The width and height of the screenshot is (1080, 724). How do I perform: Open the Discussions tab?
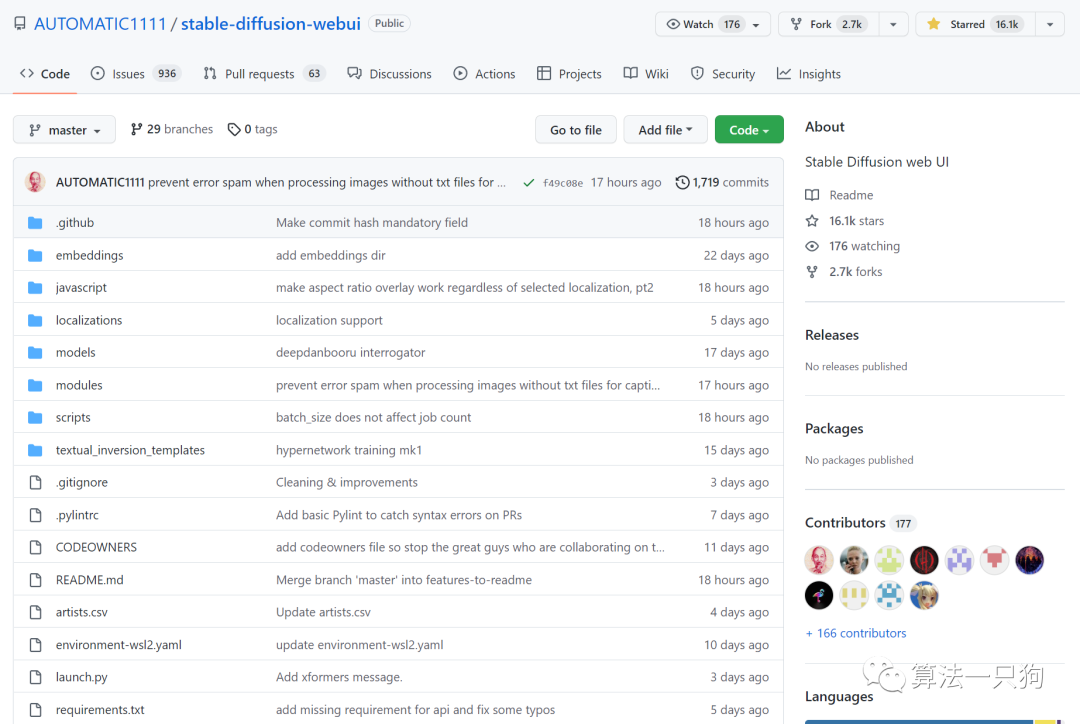390,74
